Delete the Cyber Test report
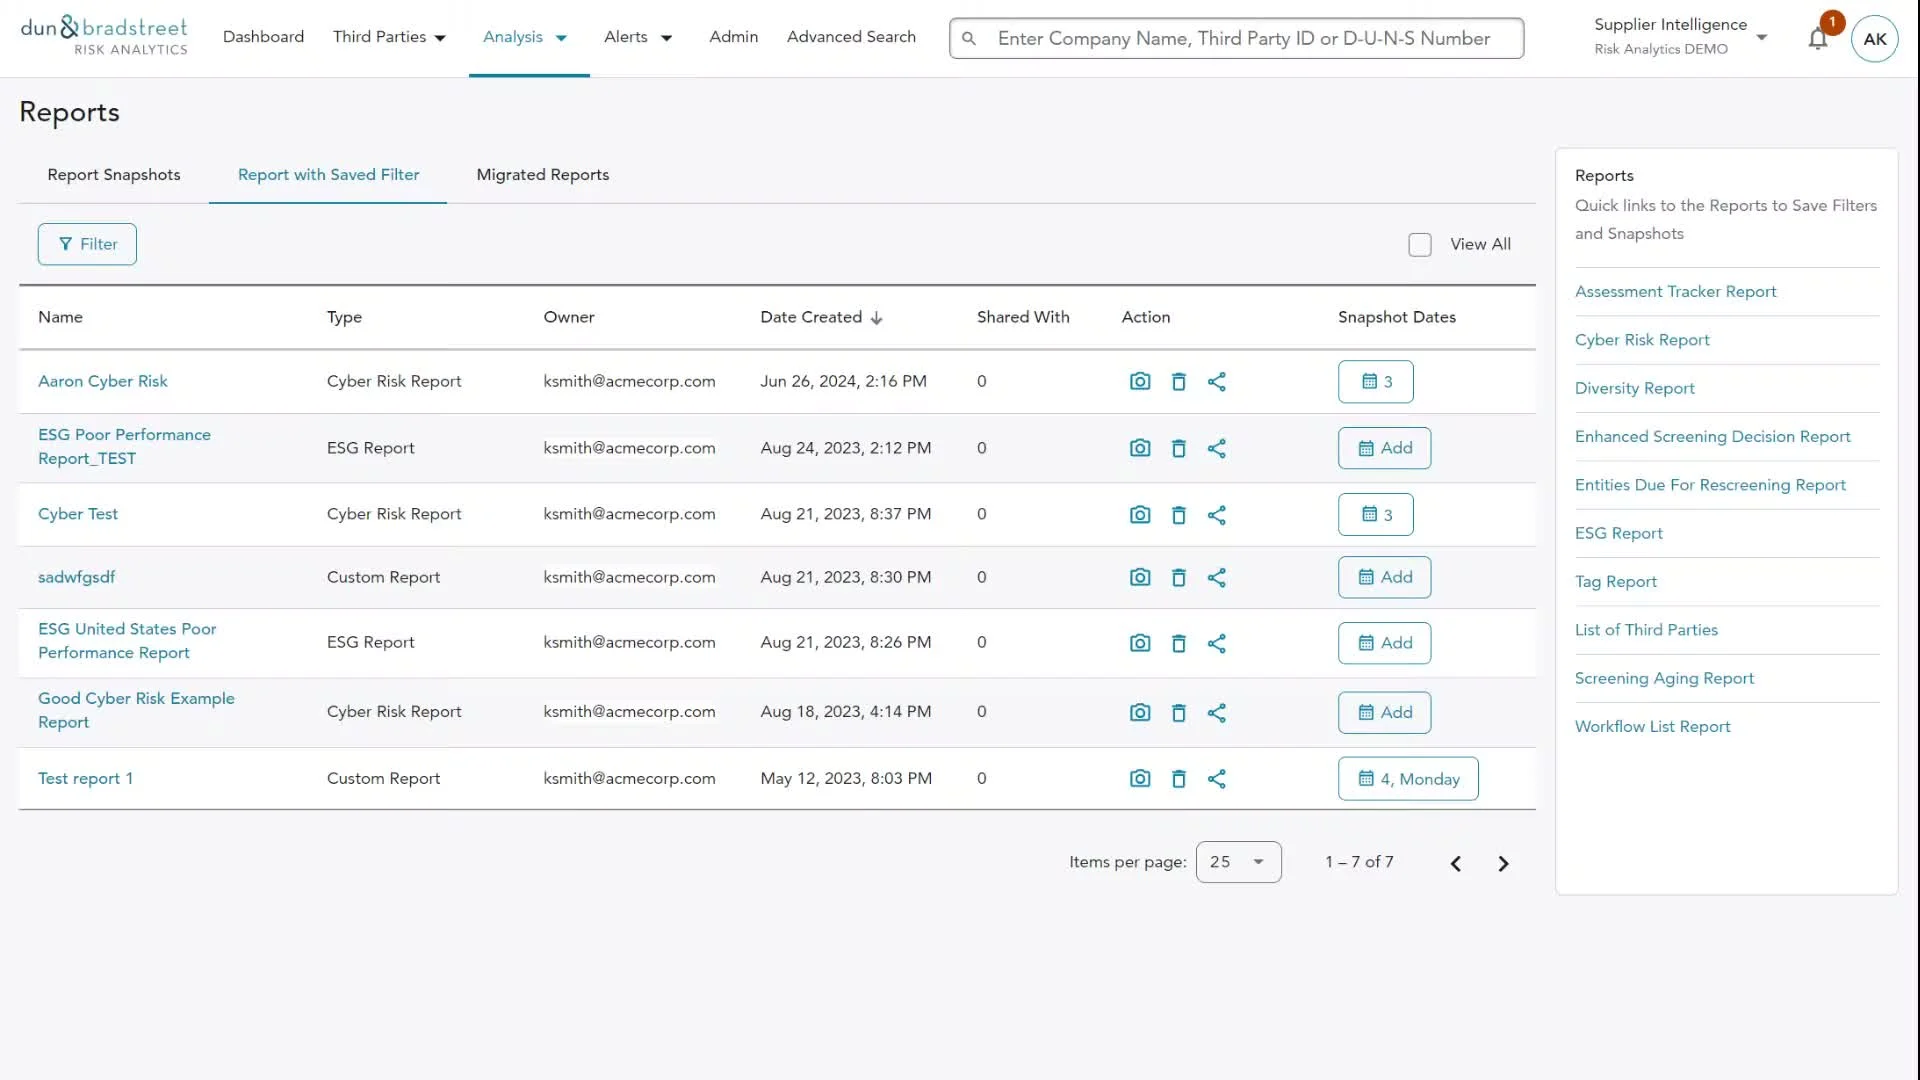 (x=1178, y=515)
